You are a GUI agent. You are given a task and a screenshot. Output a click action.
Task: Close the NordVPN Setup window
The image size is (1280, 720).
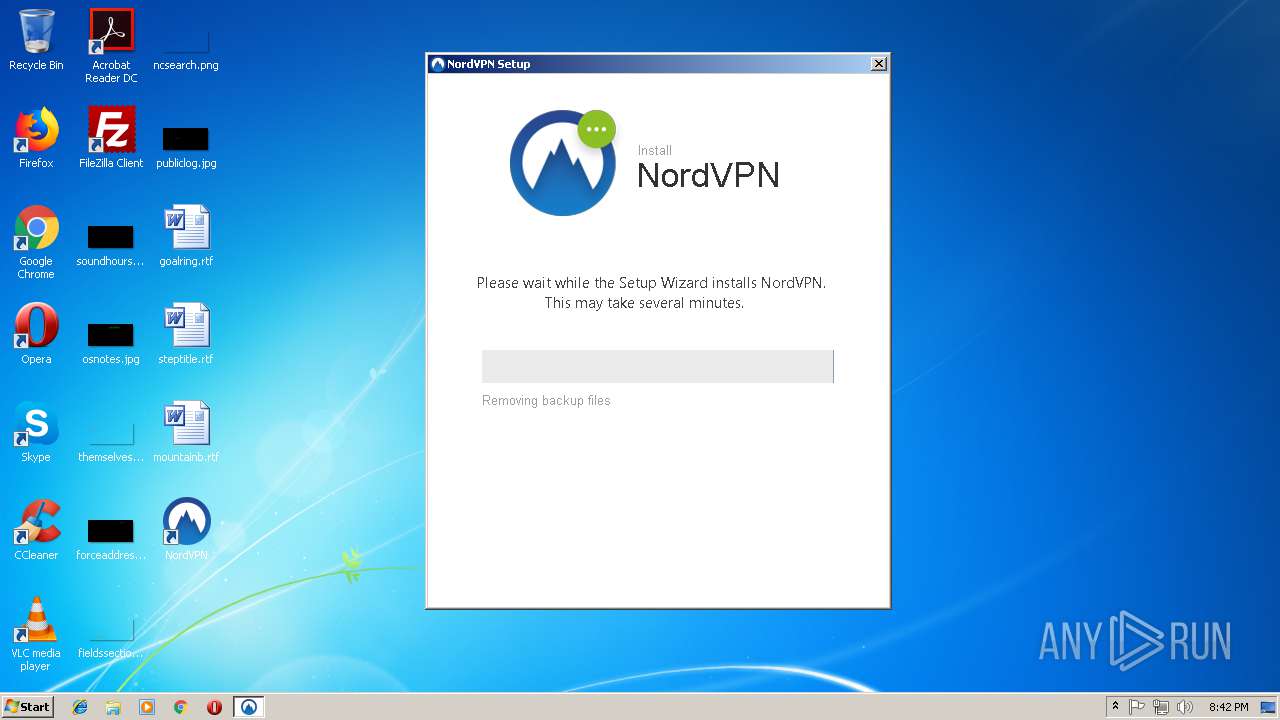pos(878,64)
